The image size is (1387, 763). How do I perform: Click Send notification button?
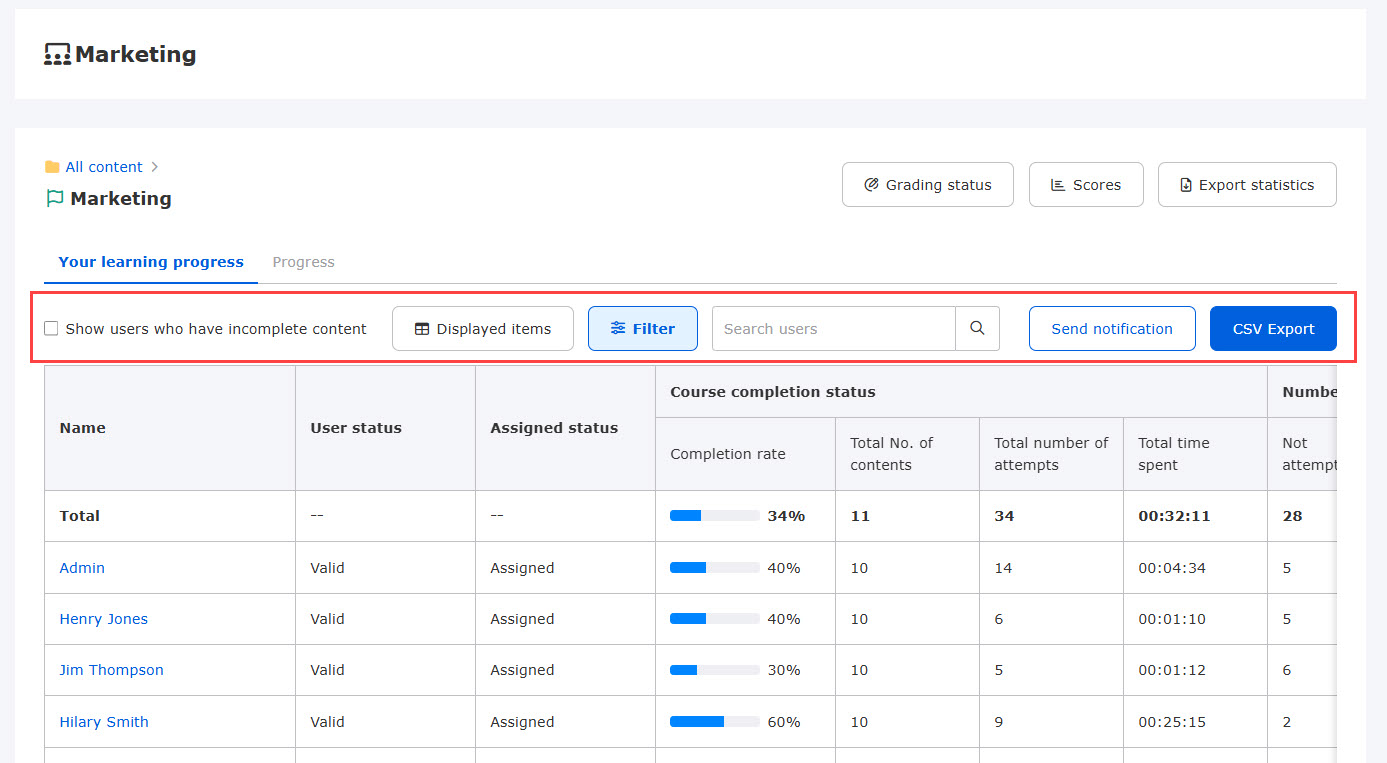tap(1112, 328)
